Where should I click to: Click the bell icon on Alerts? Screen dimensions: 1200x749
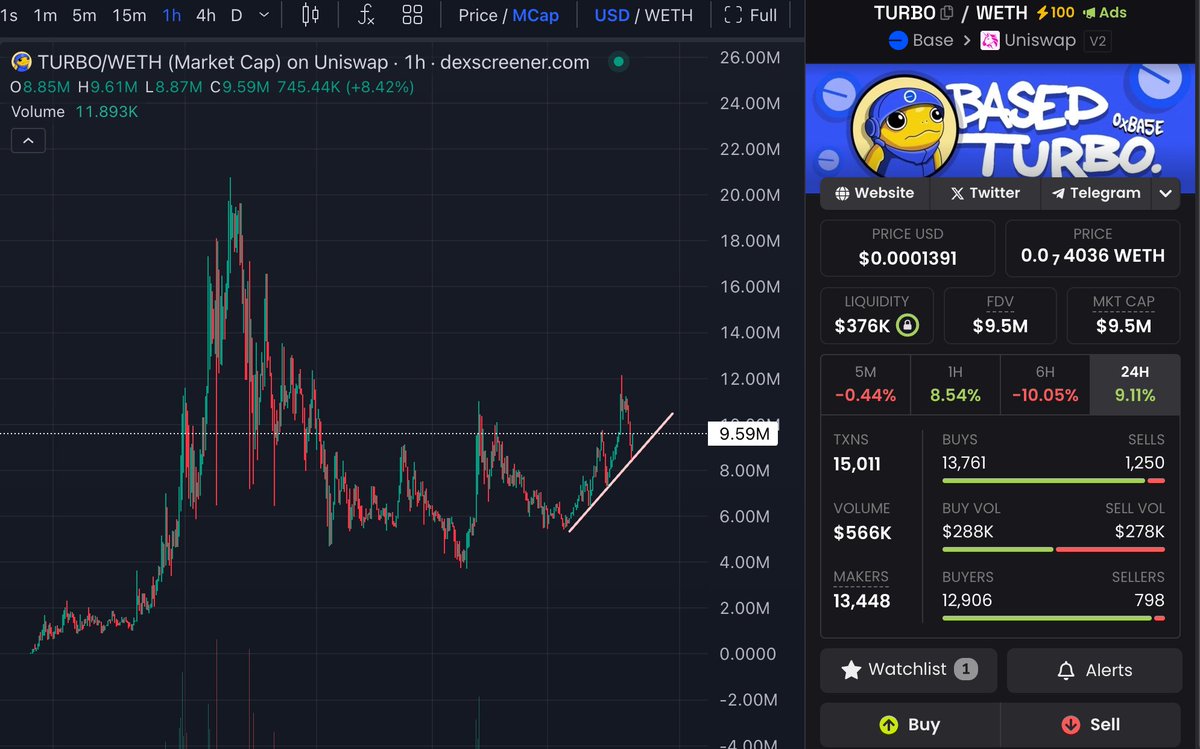point(1066,671)
